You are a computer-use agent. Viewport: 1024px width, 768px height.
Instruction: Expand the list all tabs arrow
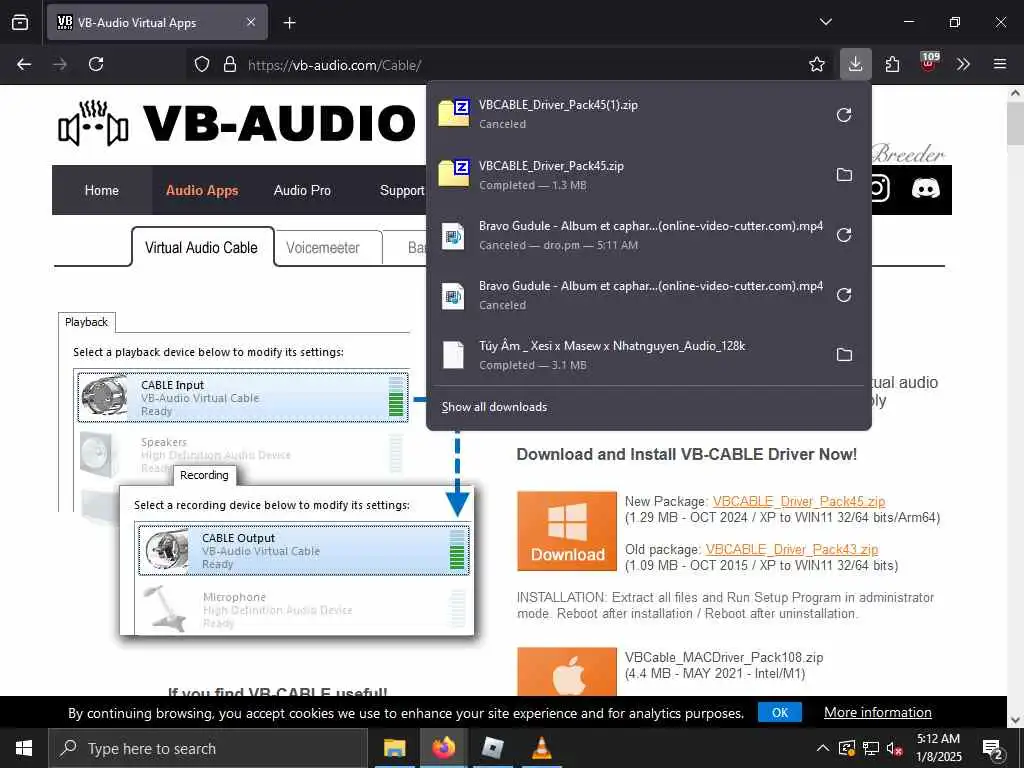coord(825,22)
